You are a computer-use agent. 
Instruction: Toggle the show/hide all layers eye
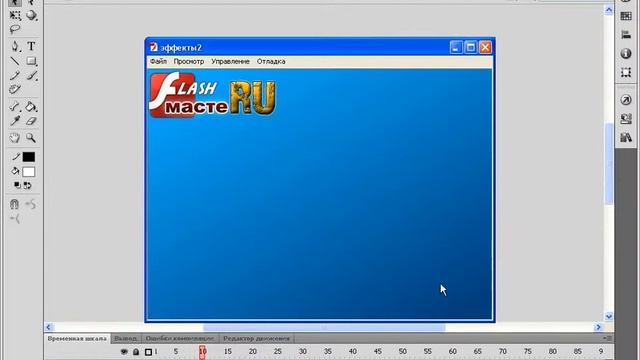pyautogui.click(x=124, y=352)
